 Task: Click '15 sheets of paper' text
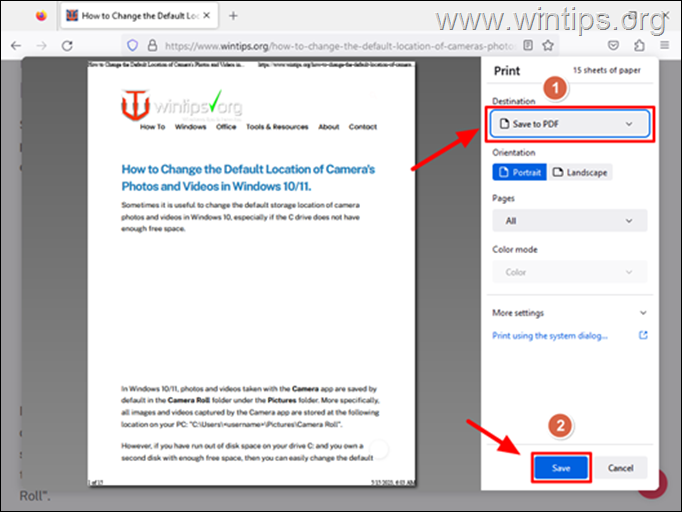click(x=607, y=70)
